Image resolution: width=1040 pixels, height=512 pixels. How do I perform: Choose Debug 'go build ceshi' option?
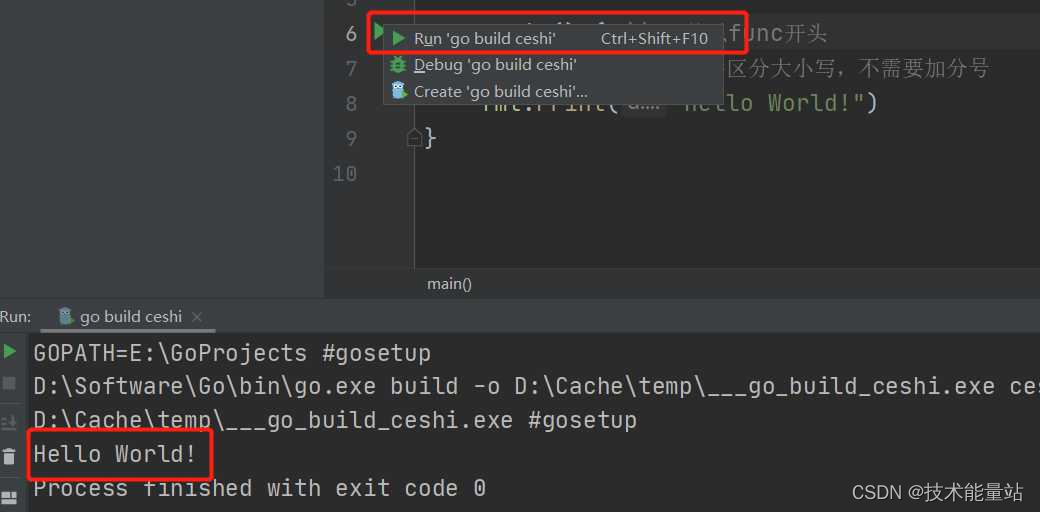tap(553, 65)
